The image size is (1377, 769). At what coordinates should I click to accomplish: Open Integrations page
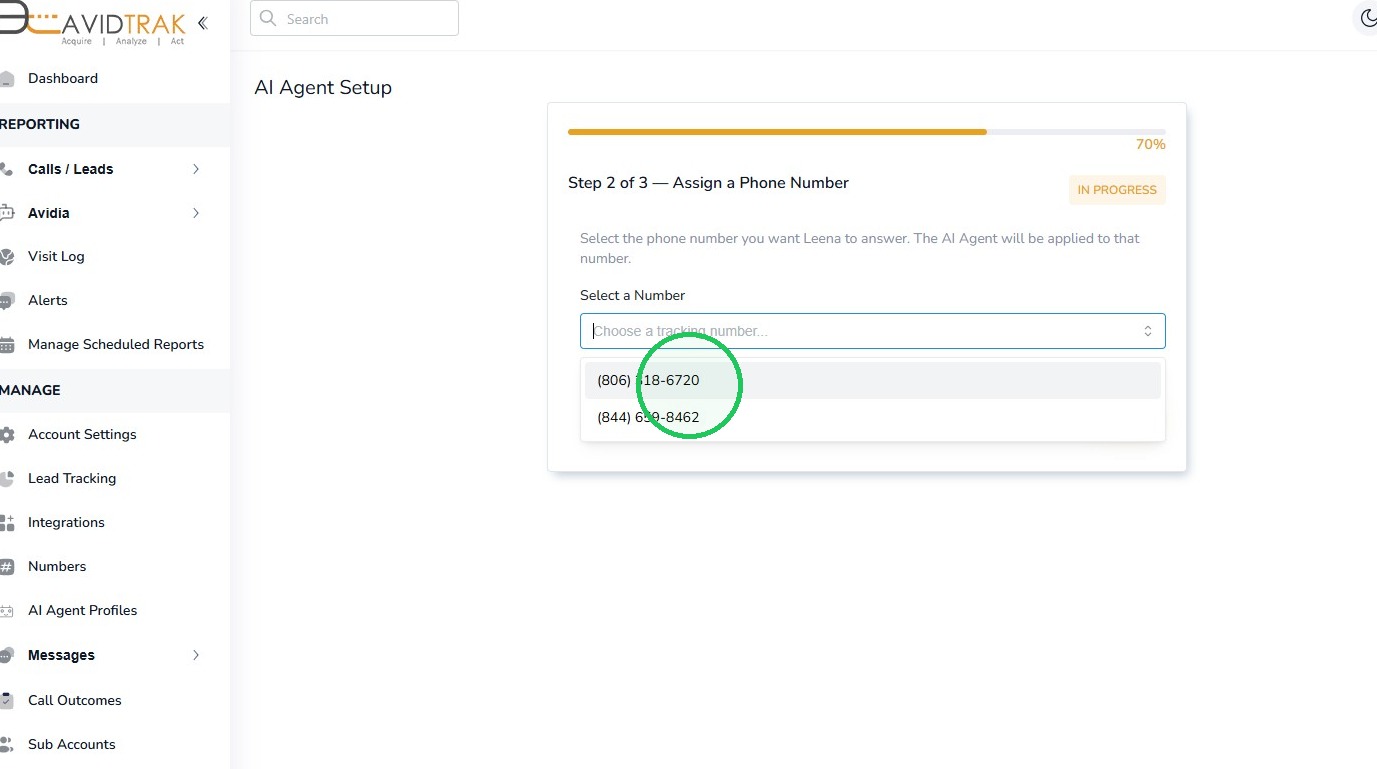click(66, 522)
